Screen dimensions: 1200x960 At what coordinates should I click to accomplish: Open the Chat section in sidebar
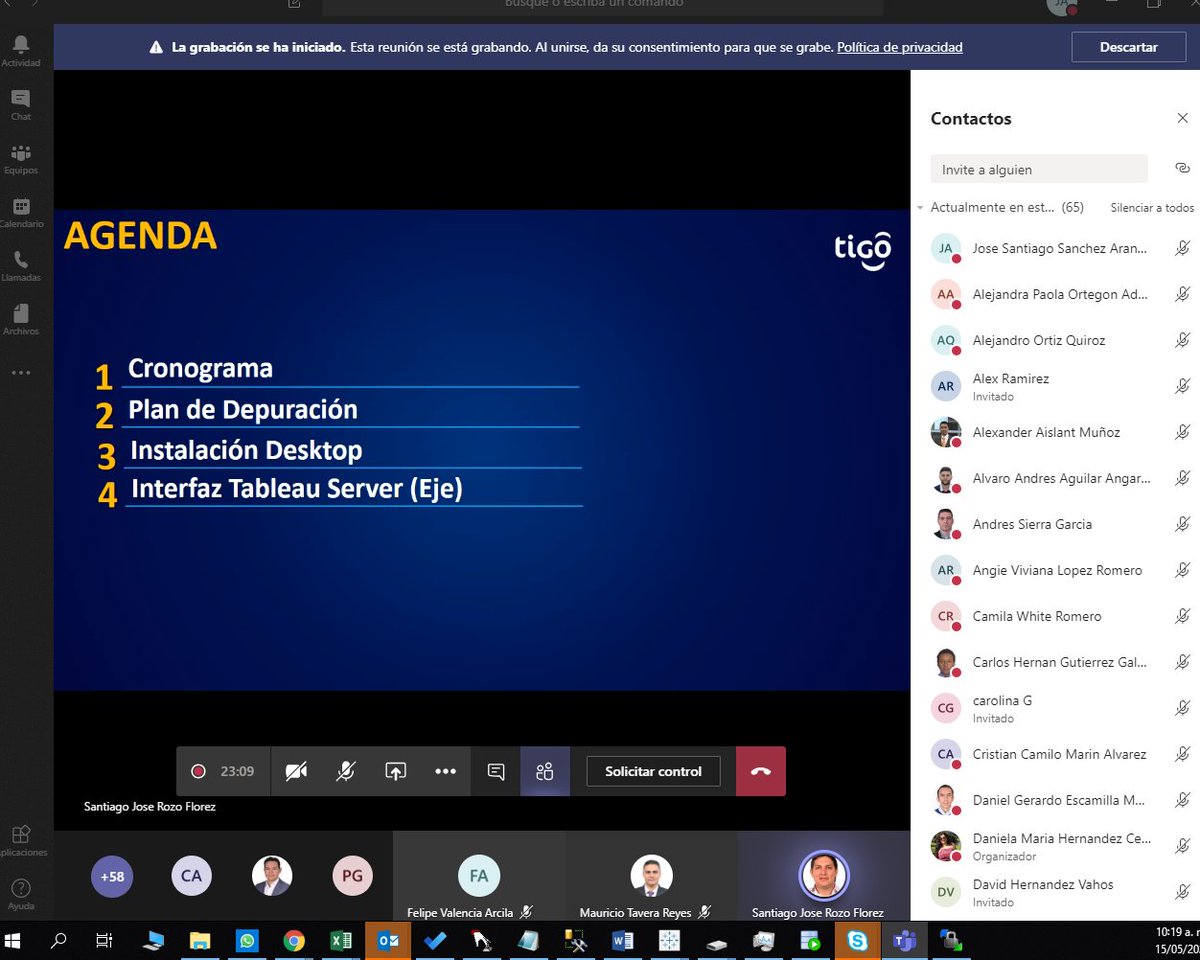click(x=21, y=104)
